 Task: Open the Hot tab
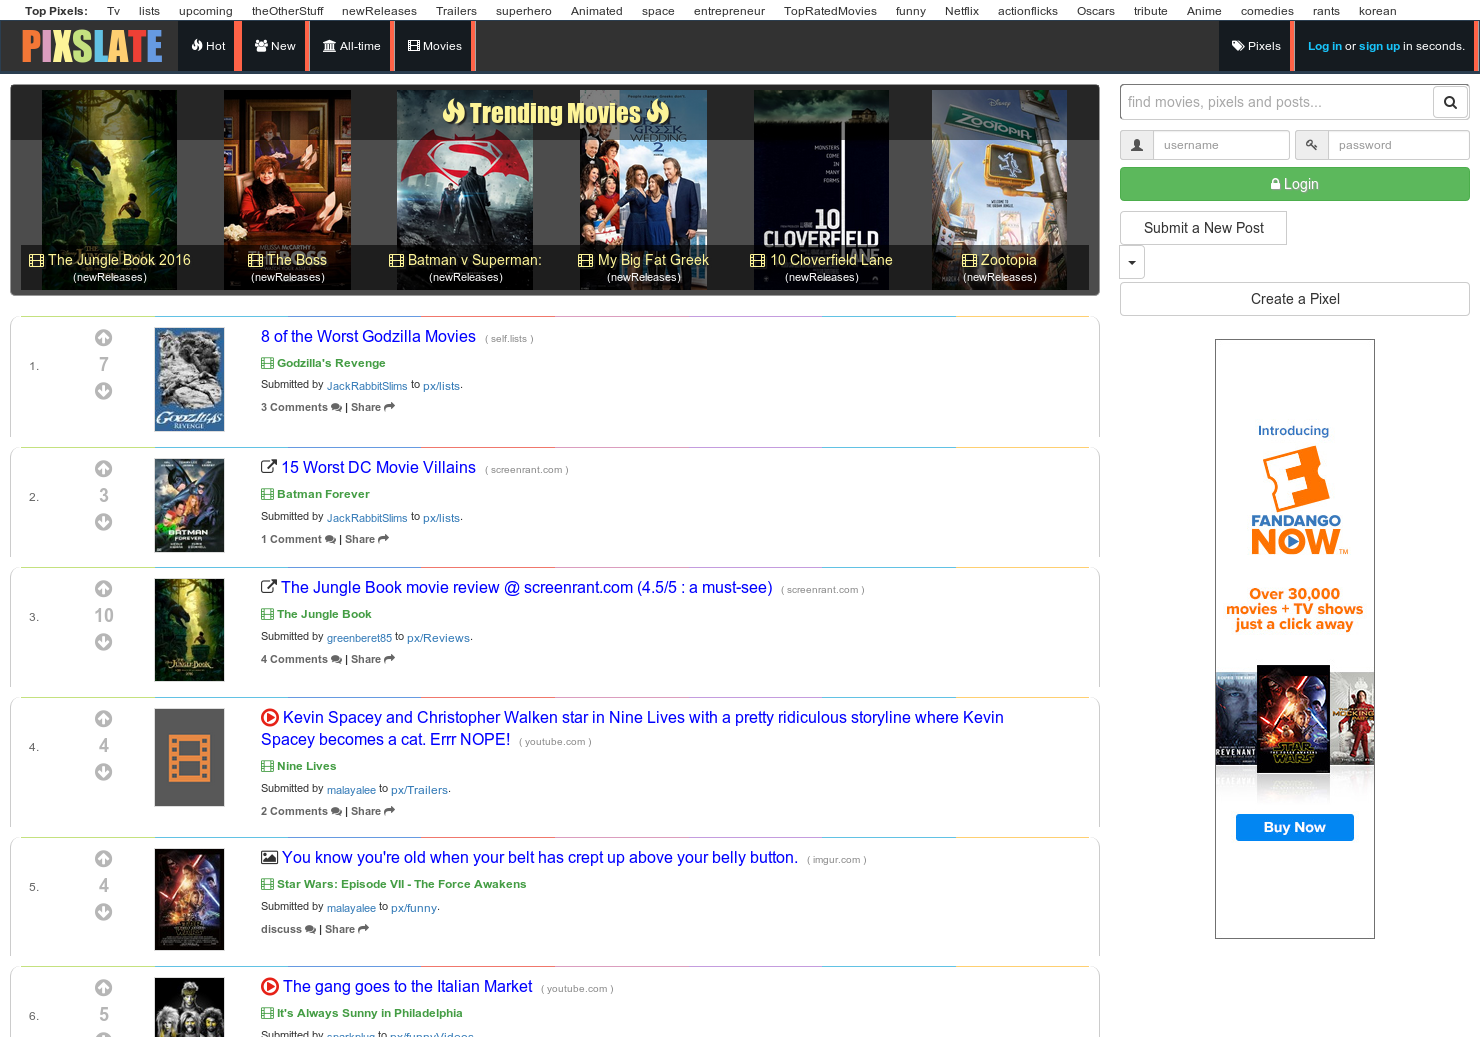(209, 46)
